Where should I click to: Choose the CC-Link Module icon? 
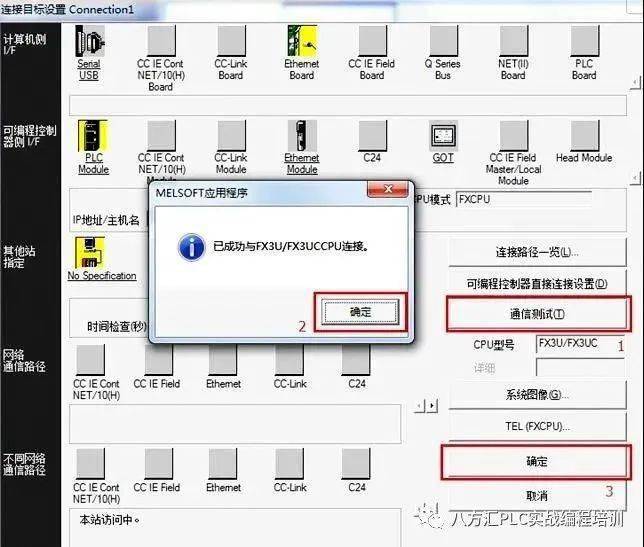[x=231, y=136]
